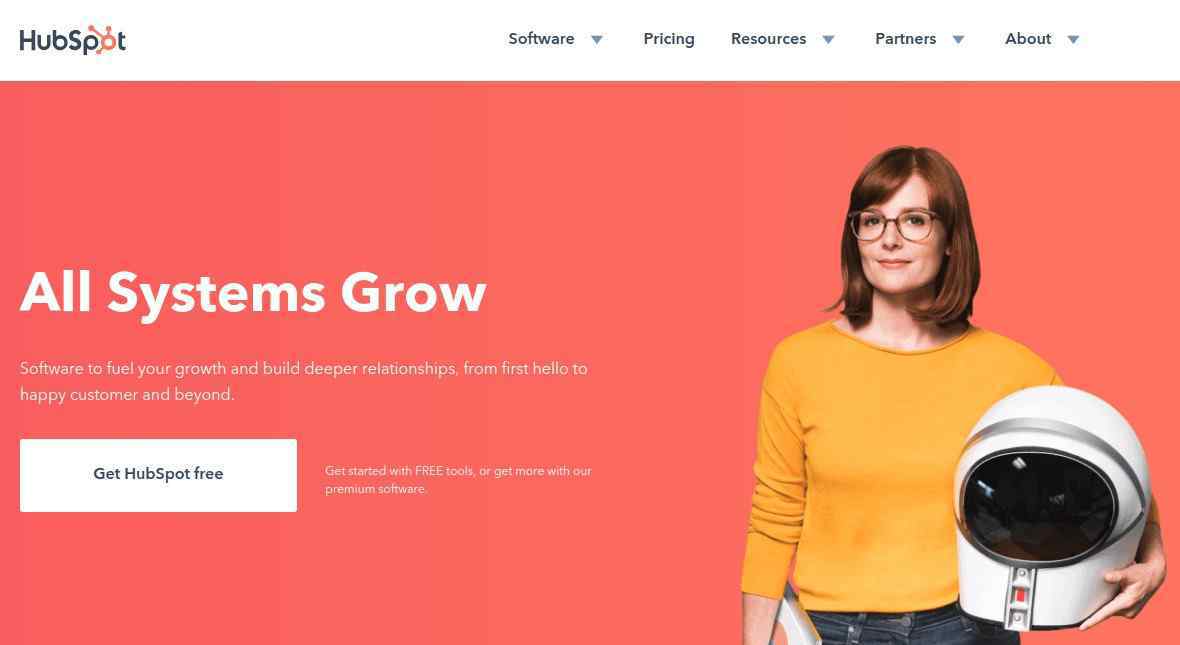Select the About navigation item

tap(1028, 39)
